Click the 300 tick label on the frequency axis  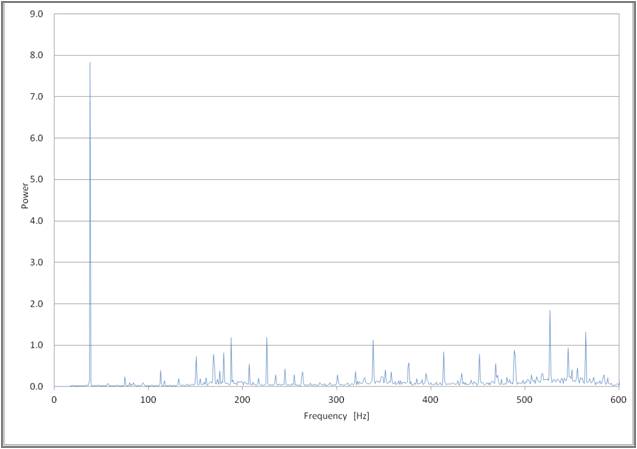336,400
